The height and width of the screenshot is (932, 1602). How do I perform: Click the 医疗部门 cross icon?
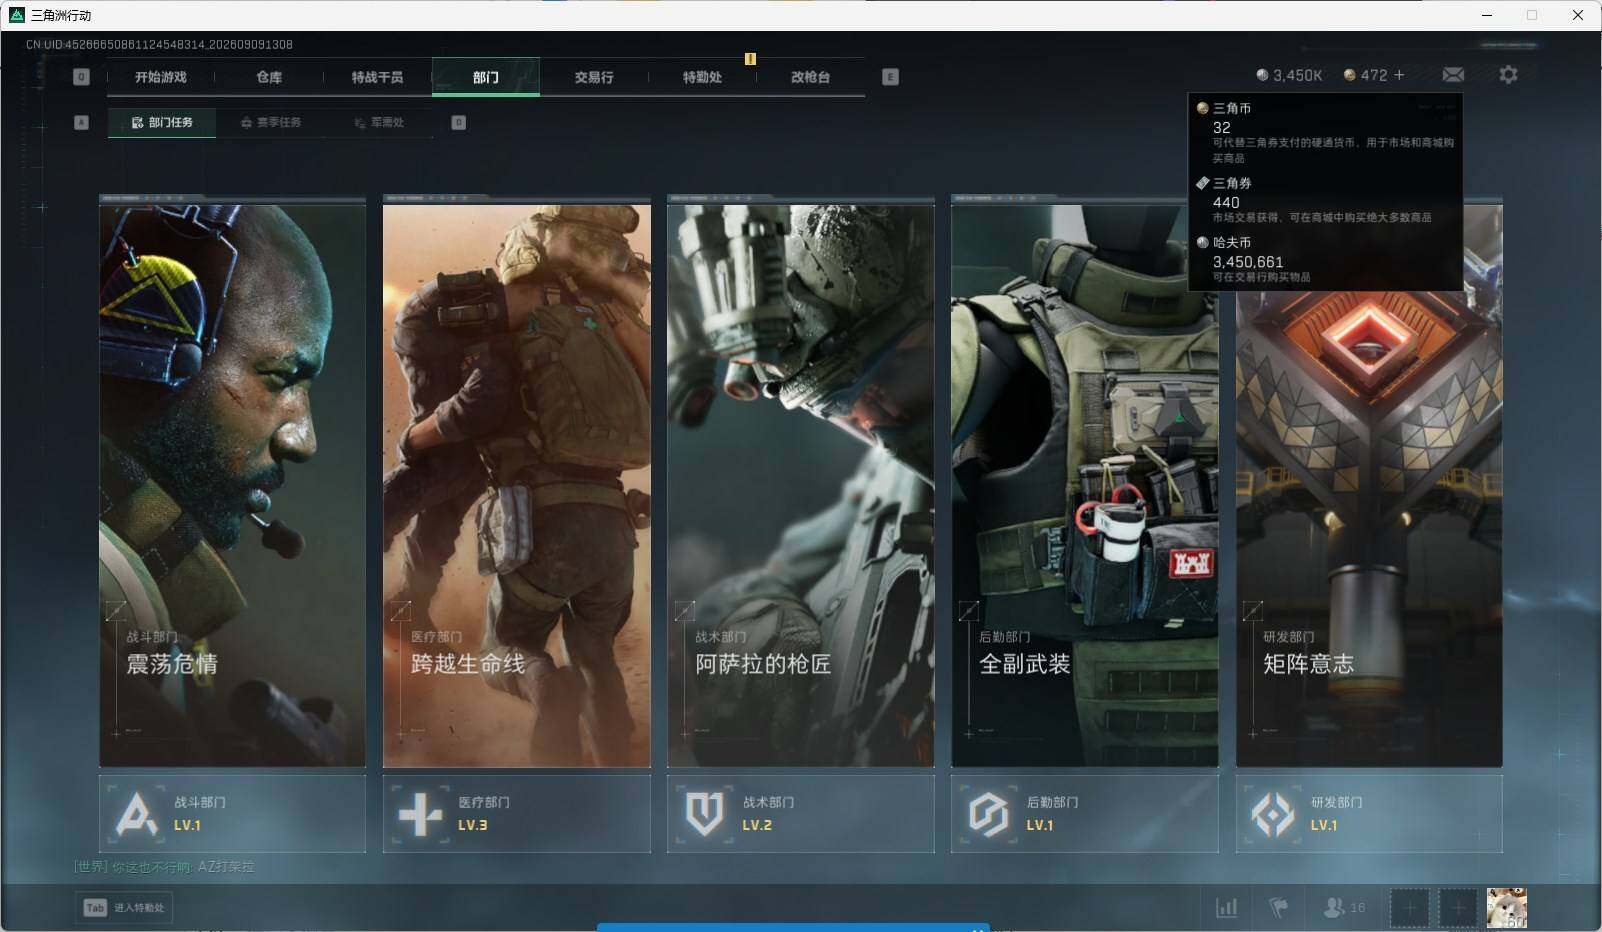pyautogui.click(x=420, y=814)
